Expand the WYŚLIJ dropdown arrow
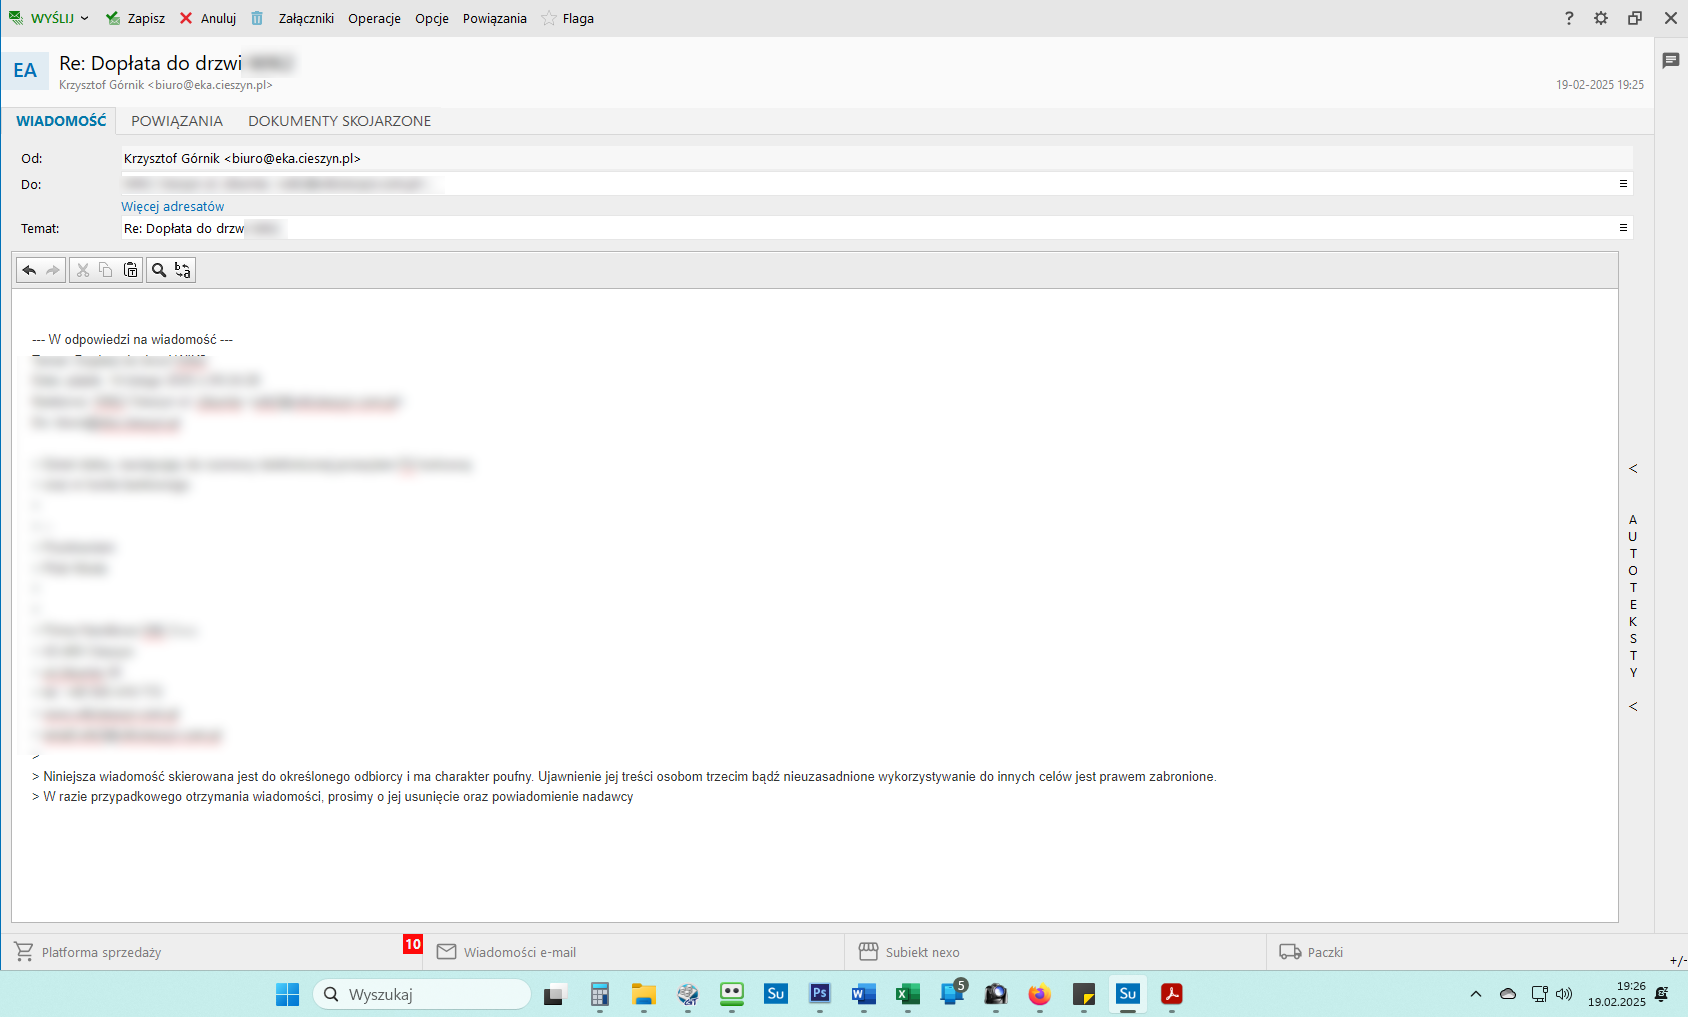This screenshot has height=1017, width=1688. point(85,18)
